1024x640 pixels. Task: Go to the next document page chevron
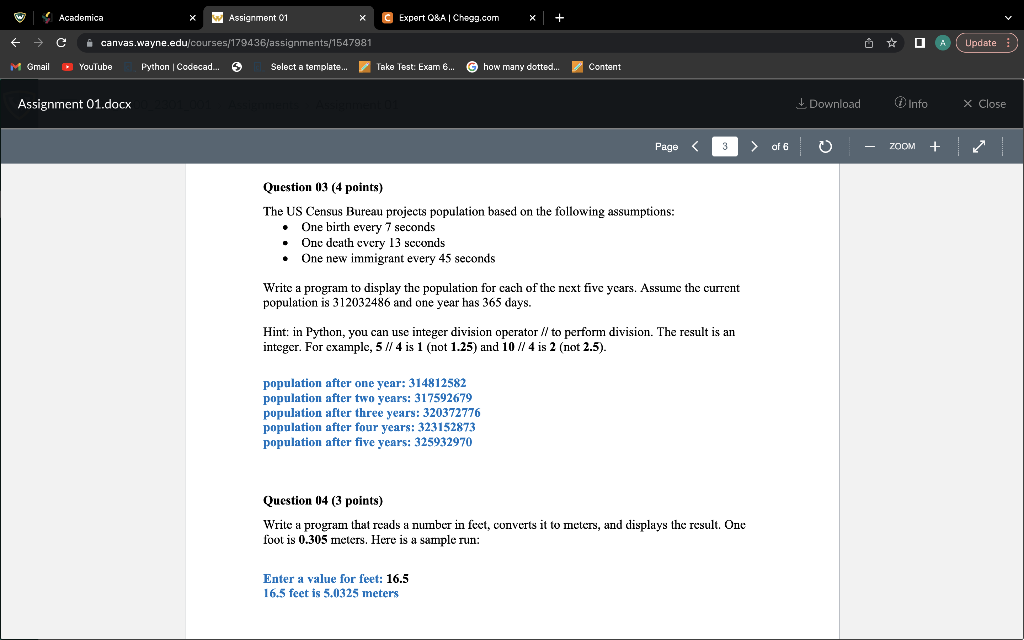click(x=754, y=146)
